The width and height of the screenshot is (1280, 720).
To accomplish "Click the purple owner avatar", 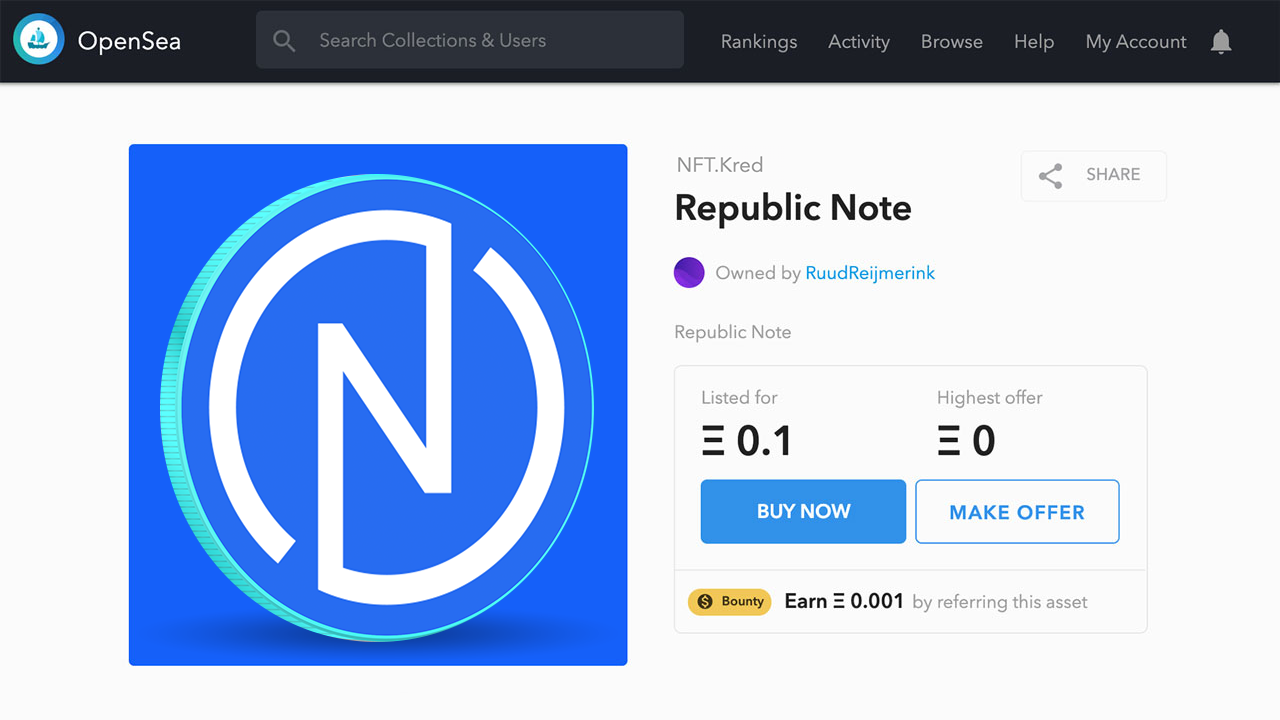I will [x=689, y=272].
